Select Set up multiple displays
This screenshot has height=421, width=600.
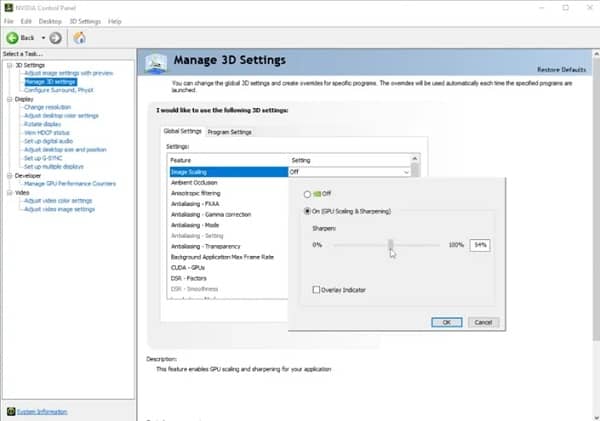pyautogui.click(x=54, y=166)
